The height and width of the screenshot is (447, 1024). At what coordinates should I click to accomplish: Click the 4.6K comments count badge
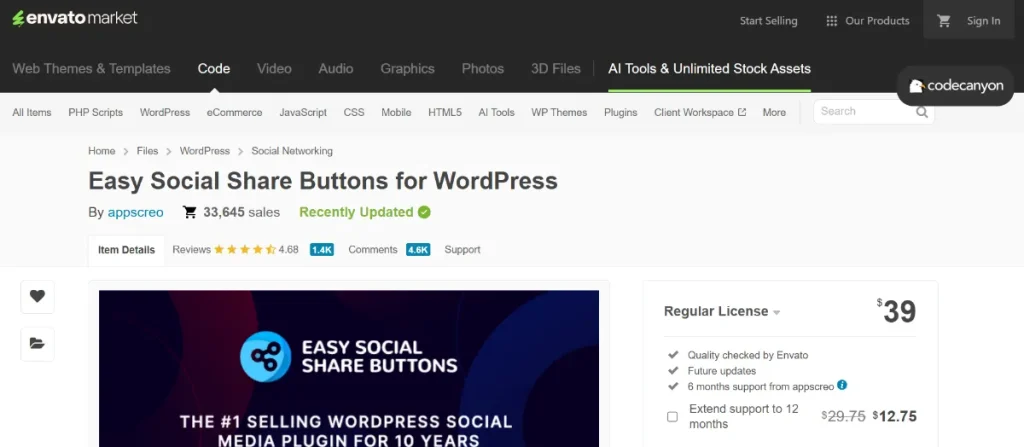[x=418, y=250]
